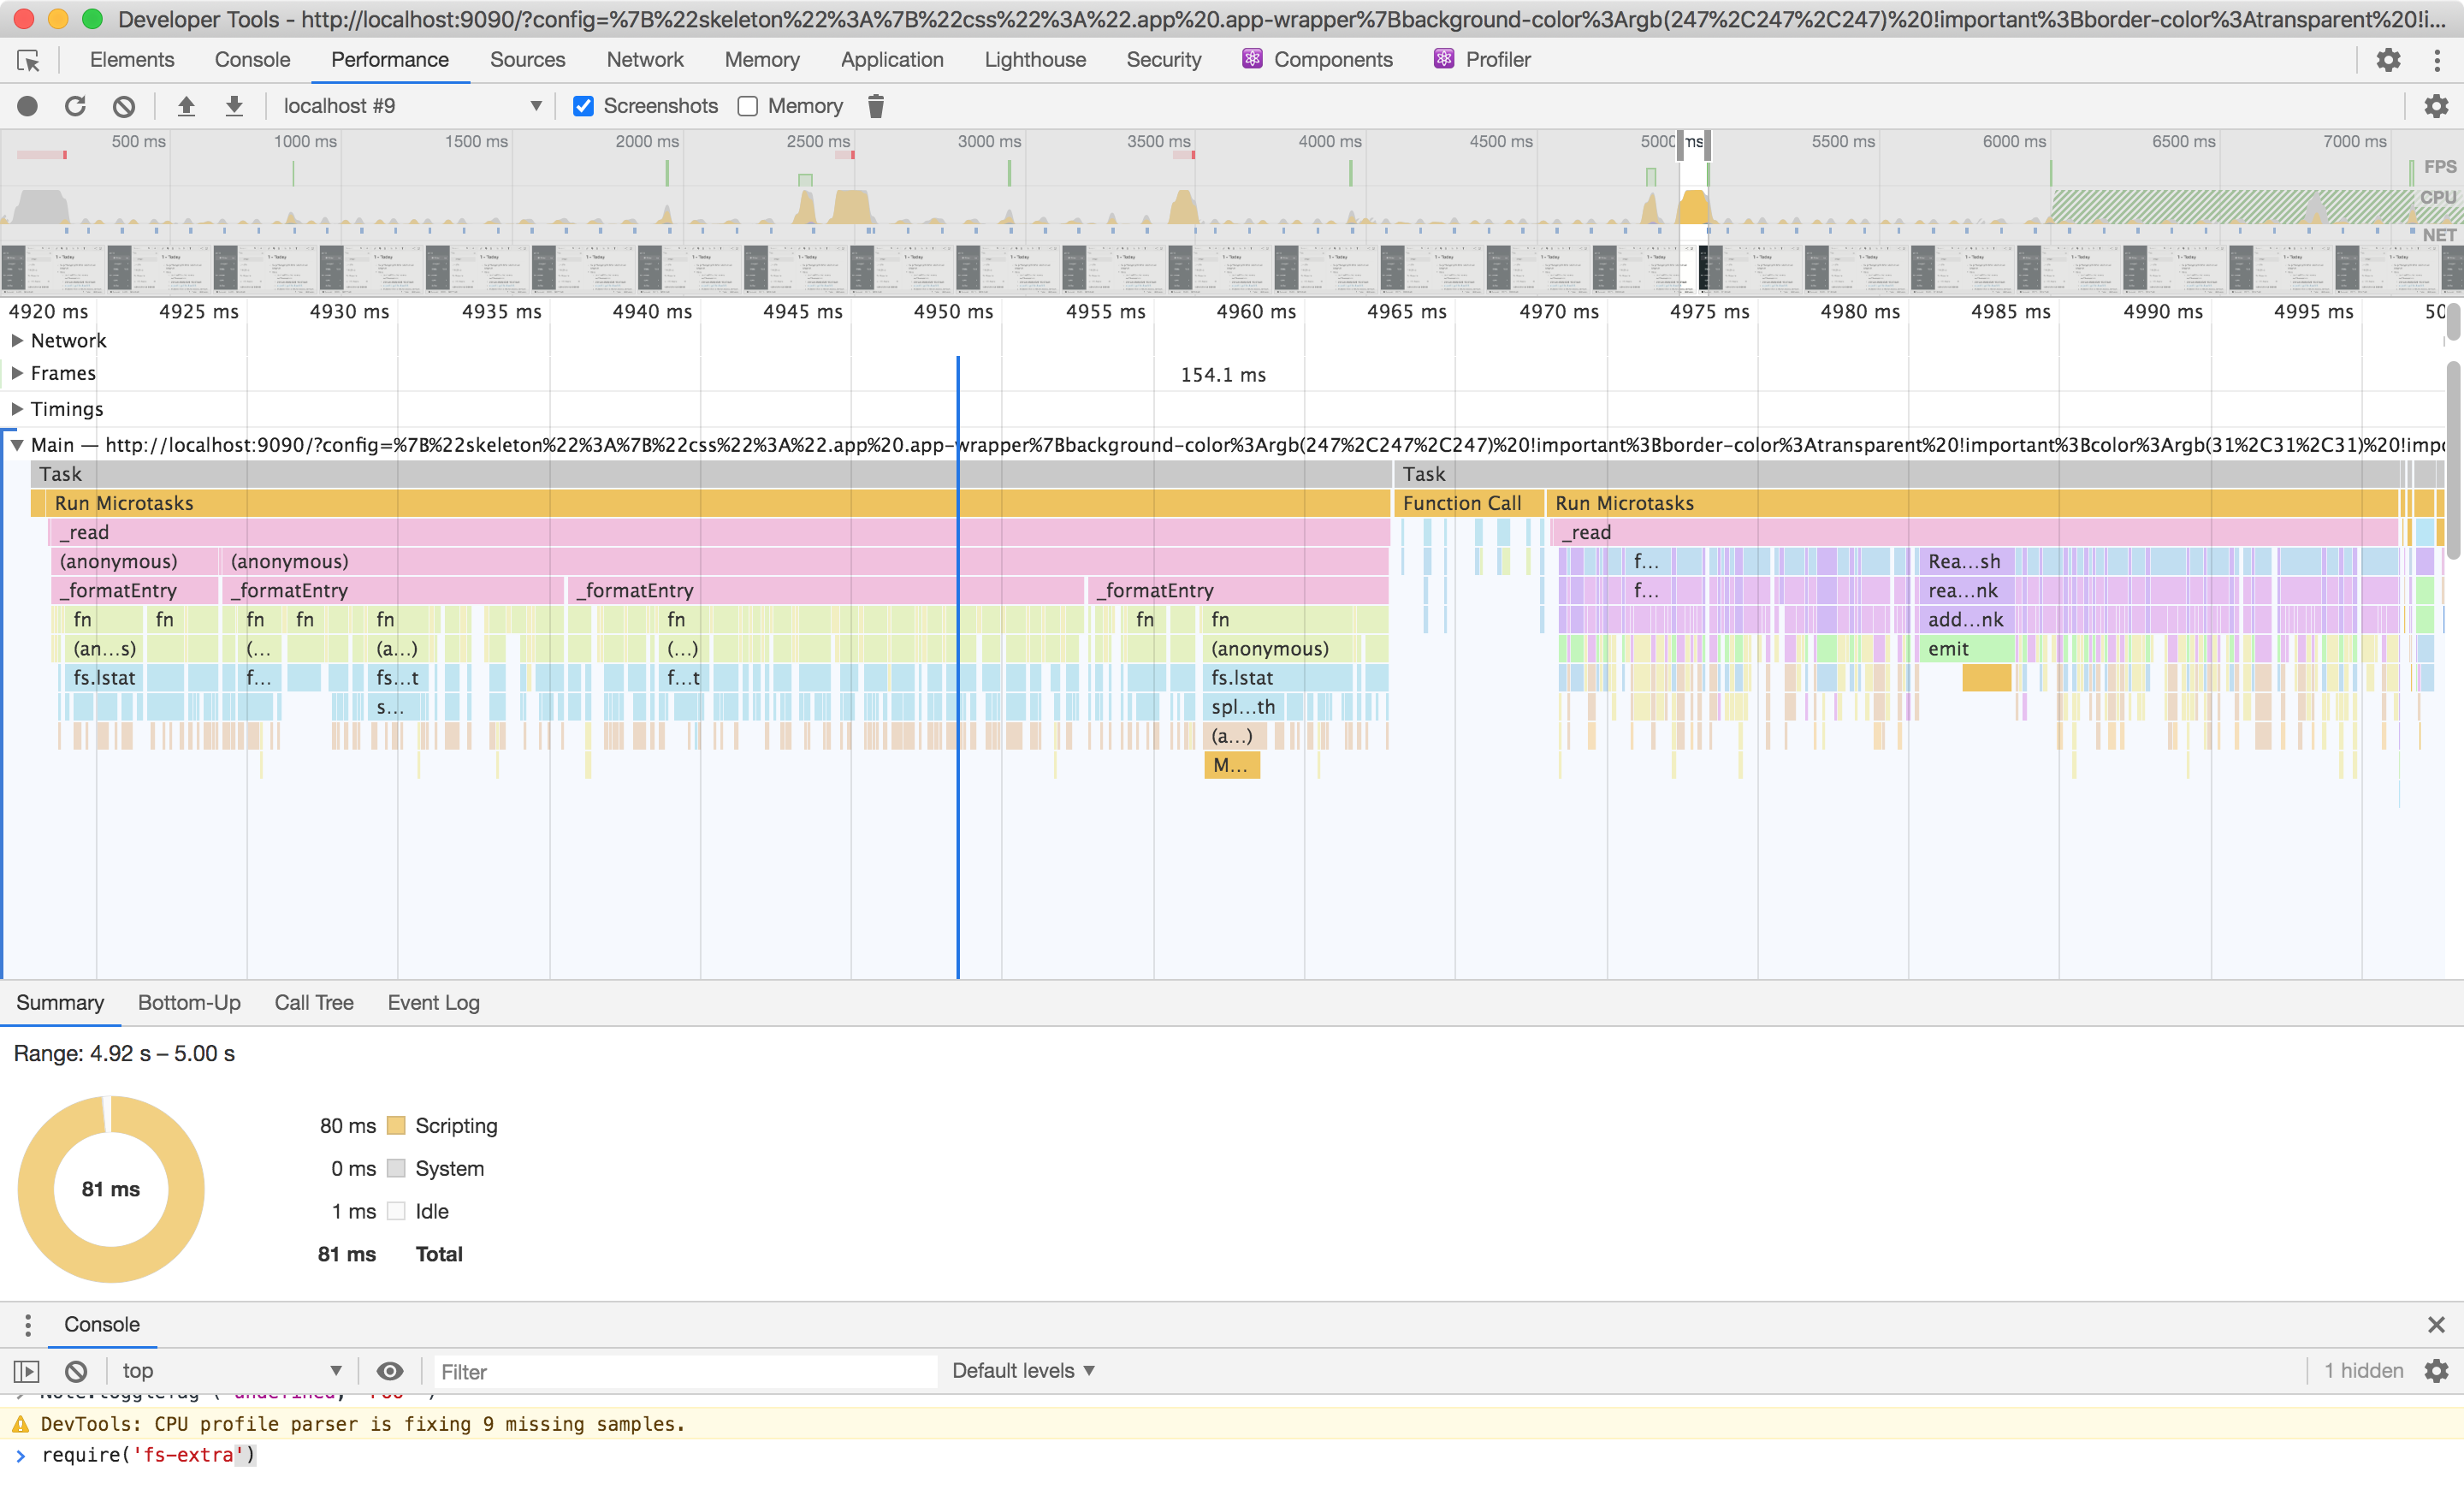This screenshot has height=1501, width=2464.
Task: Click the load profile upload icon
Action: pyautogui.click(x=186, y=106)
